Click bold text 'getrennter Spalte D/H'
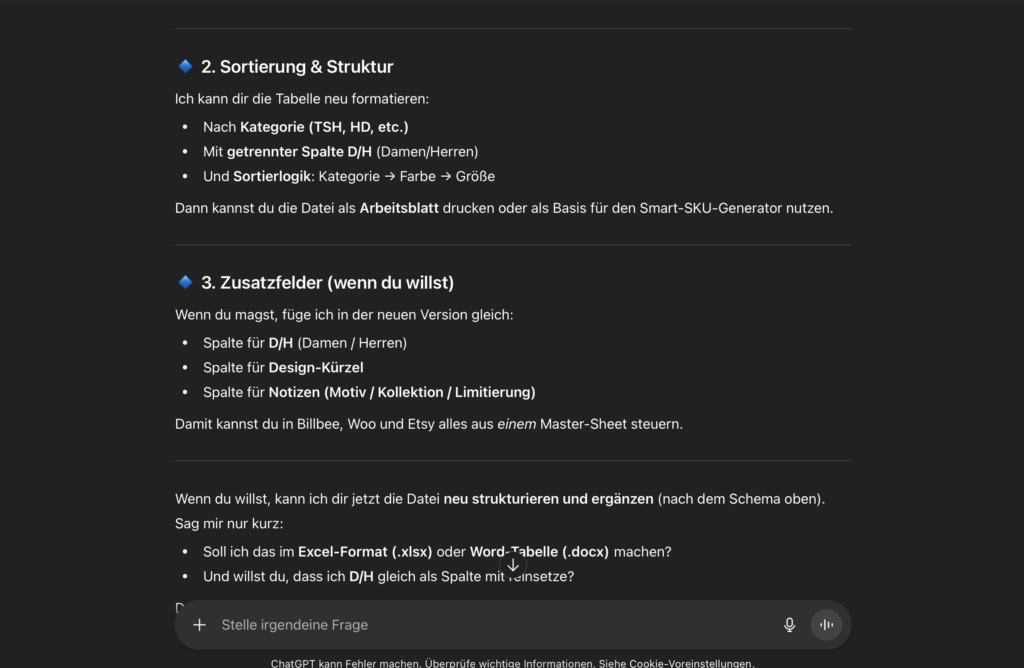Image resolution: width=1024 pixels, height=668 pixels. 299,151
